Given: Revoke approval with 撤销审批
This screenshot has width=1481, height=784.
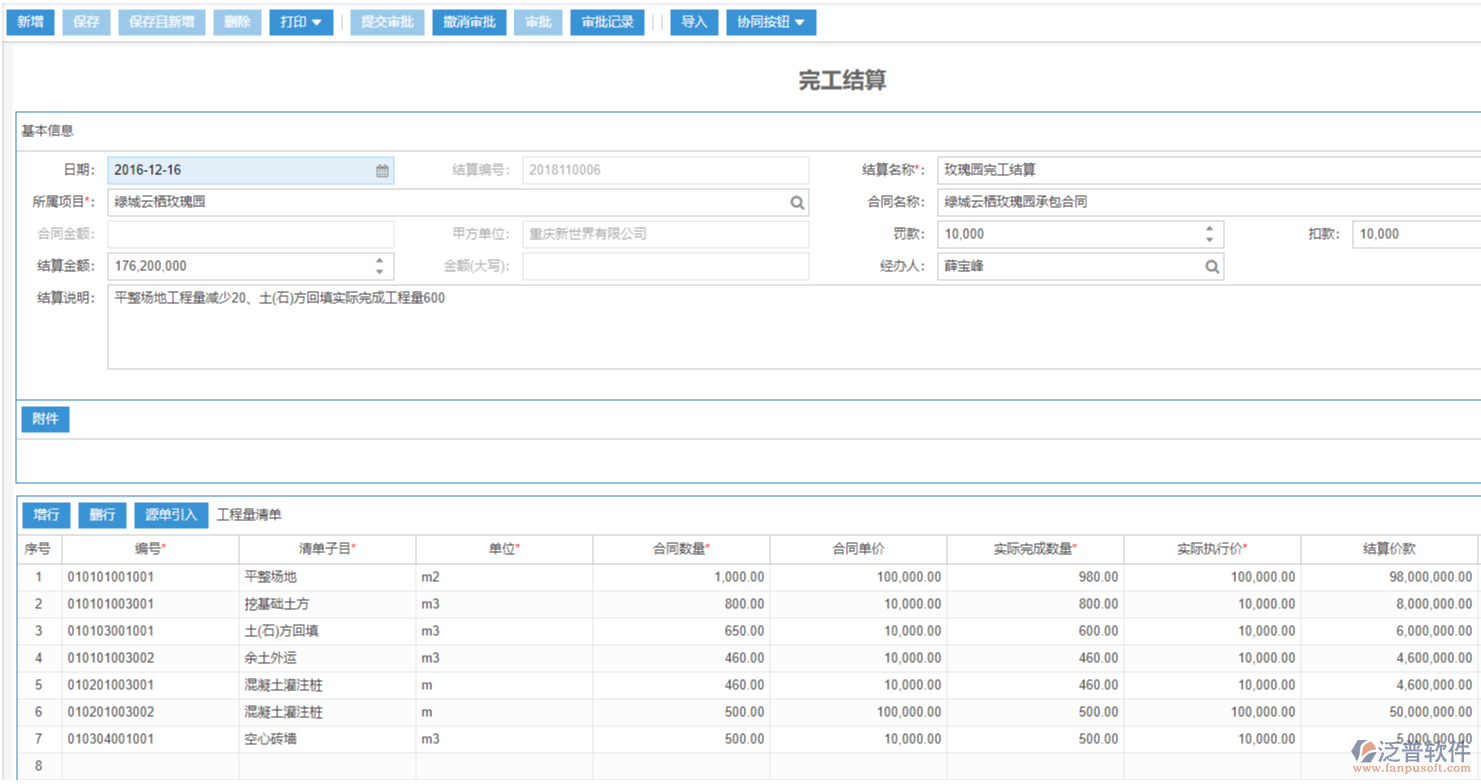Looking at the screenshot, I should coord(468,22).
